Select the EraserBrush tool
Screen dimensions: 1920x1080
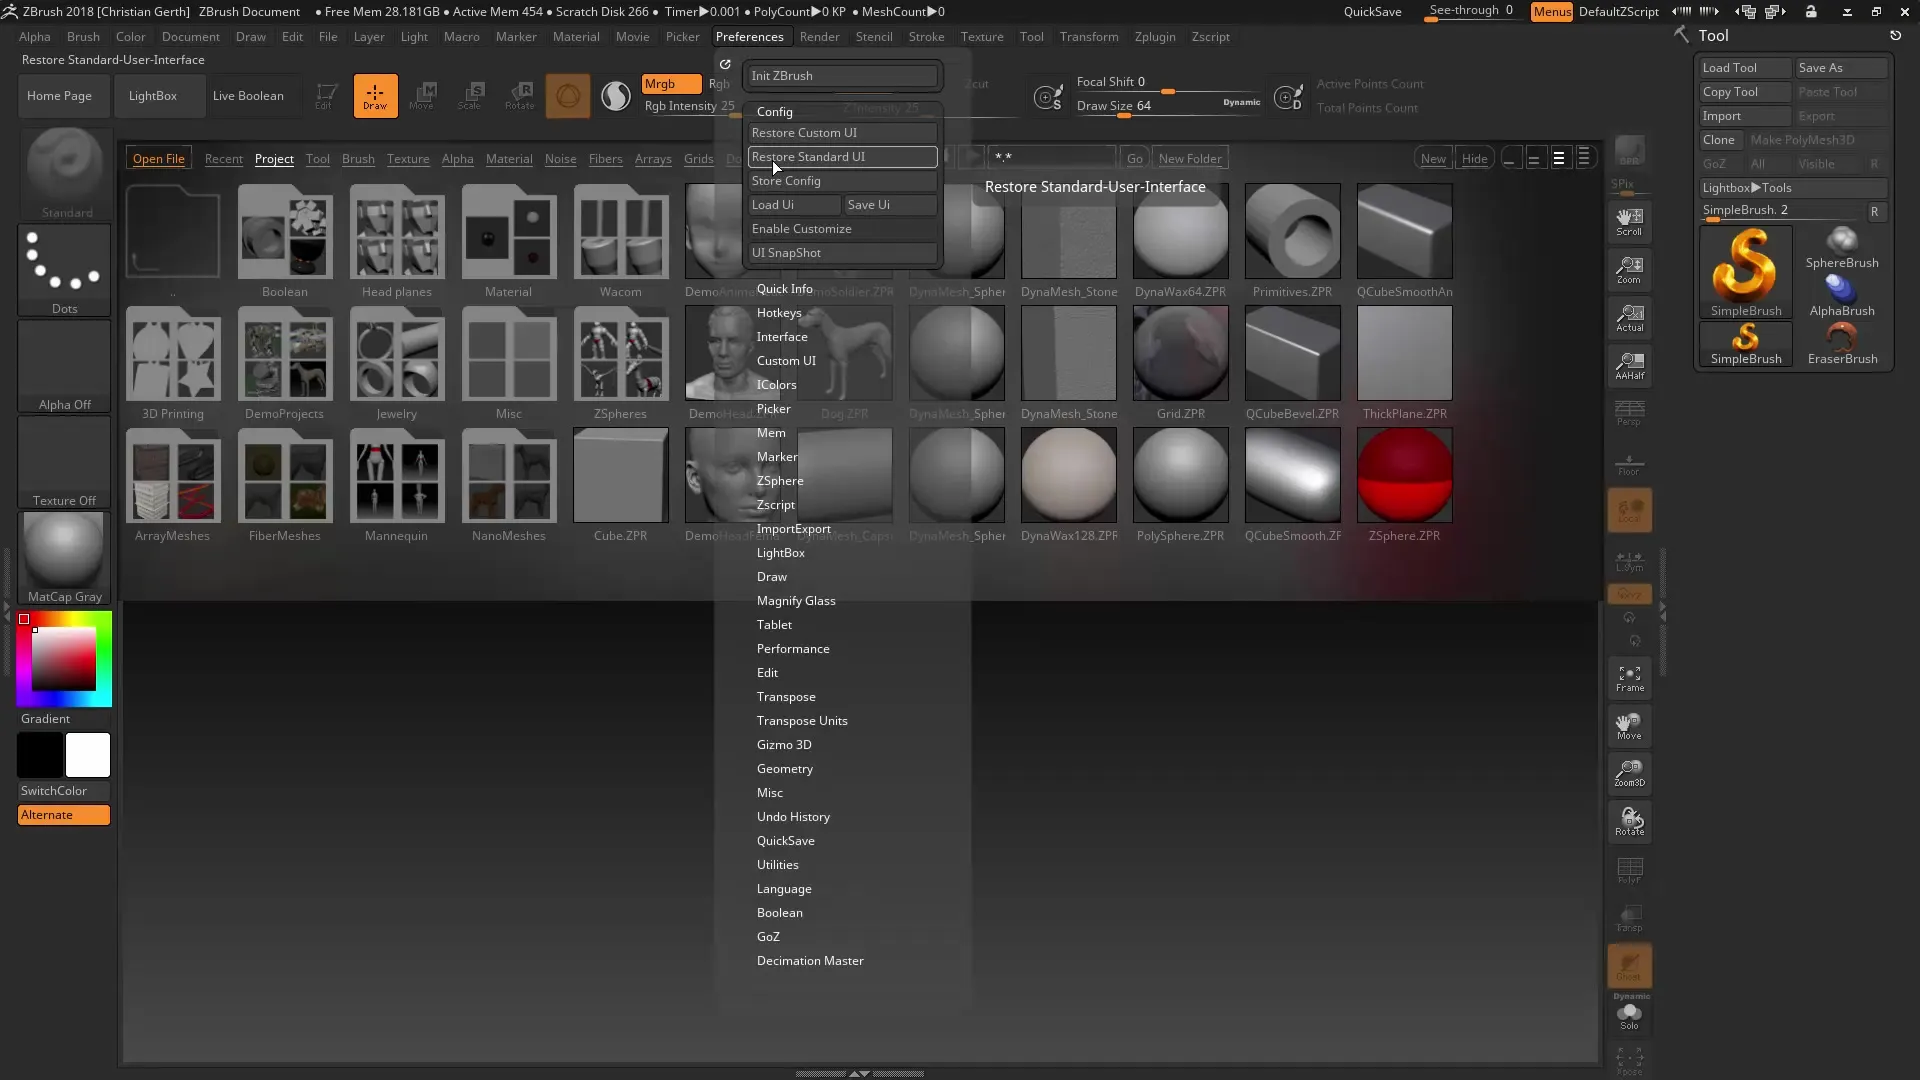1842,344
